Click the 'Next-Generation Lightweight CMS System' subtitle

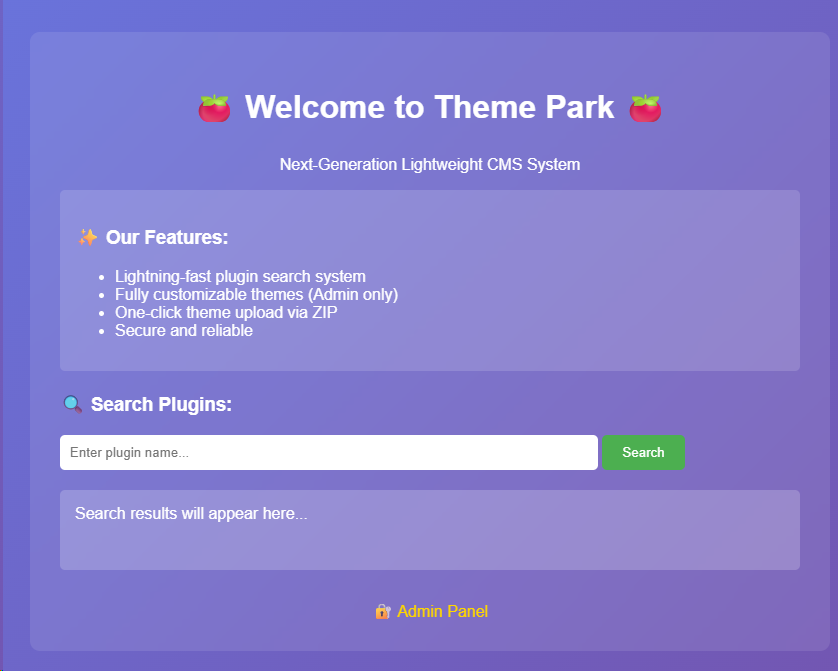coord(429,164)
